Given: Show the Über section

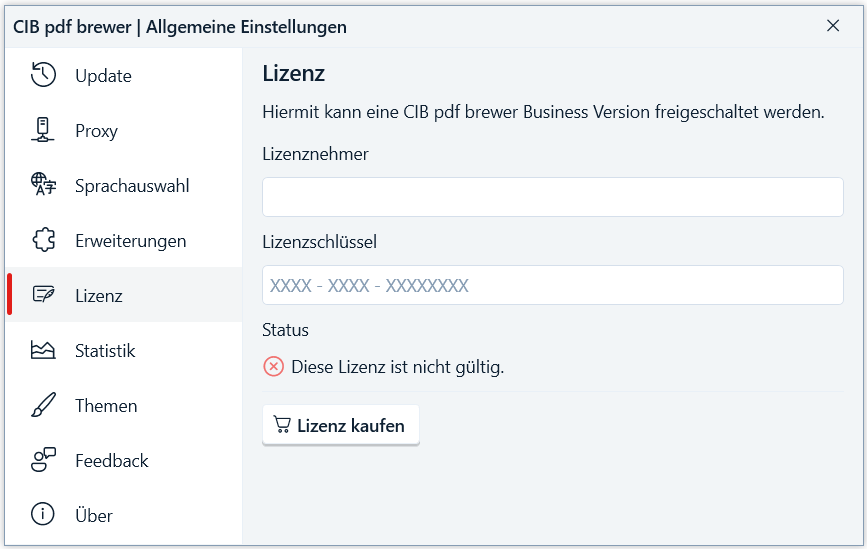Looking at the screenshot, I should (x=124, y=515).
